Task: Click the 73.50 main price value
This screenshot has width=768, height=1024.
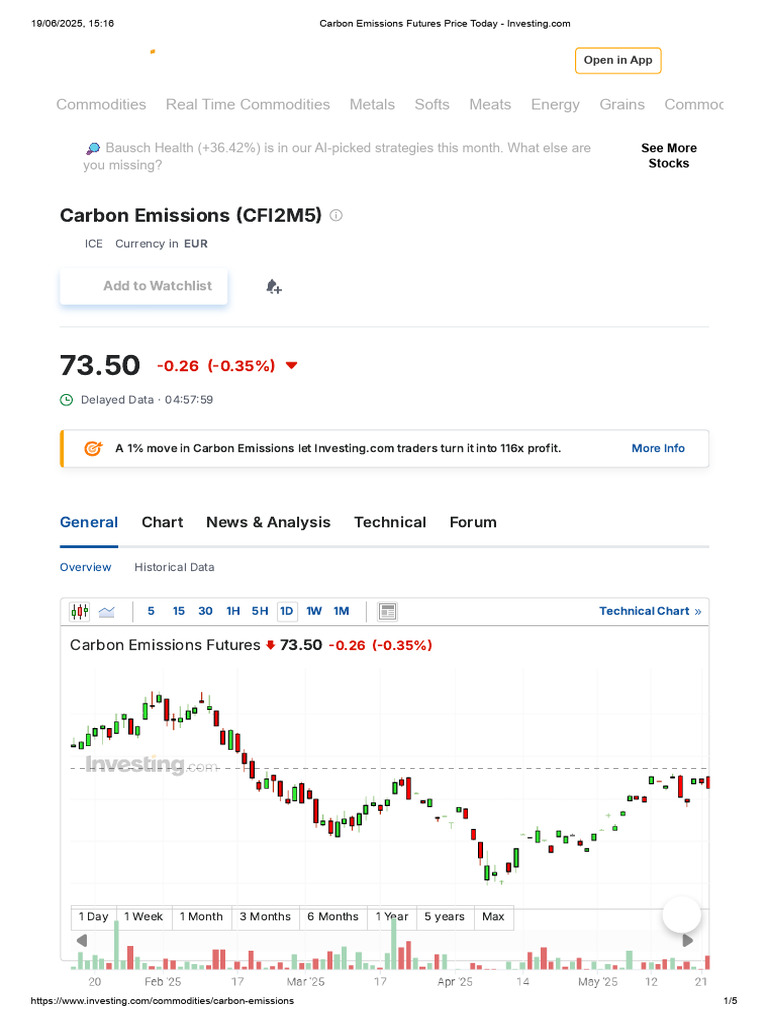Action: tap(100, 366)
